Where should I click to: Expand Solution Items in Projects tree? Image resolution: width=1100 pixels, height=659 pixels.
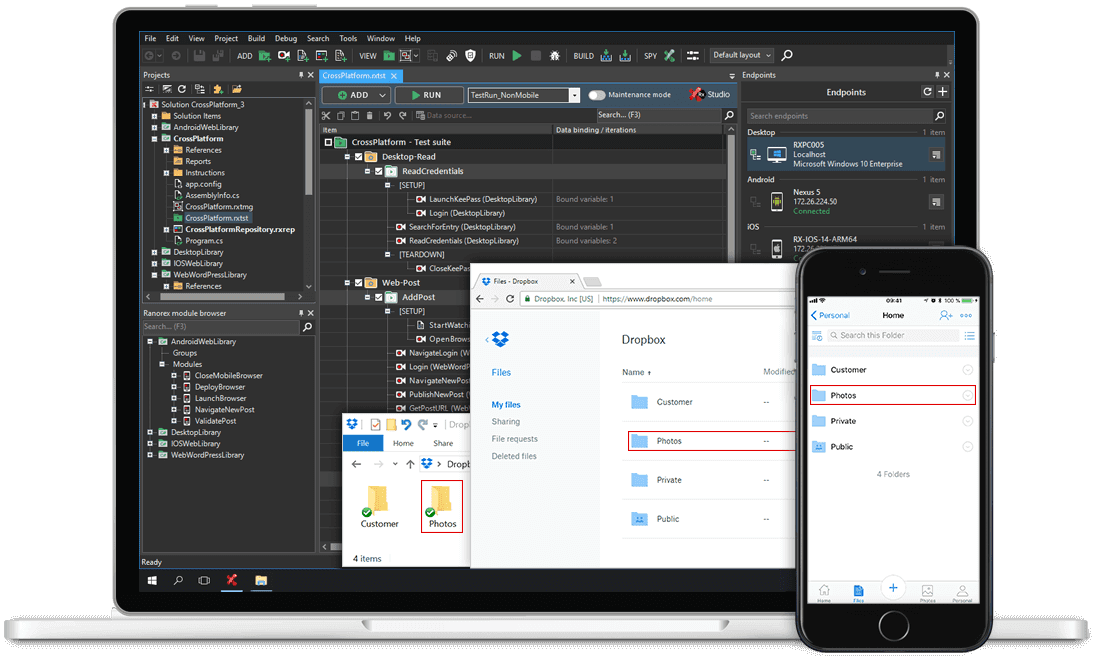pos(154,117)
